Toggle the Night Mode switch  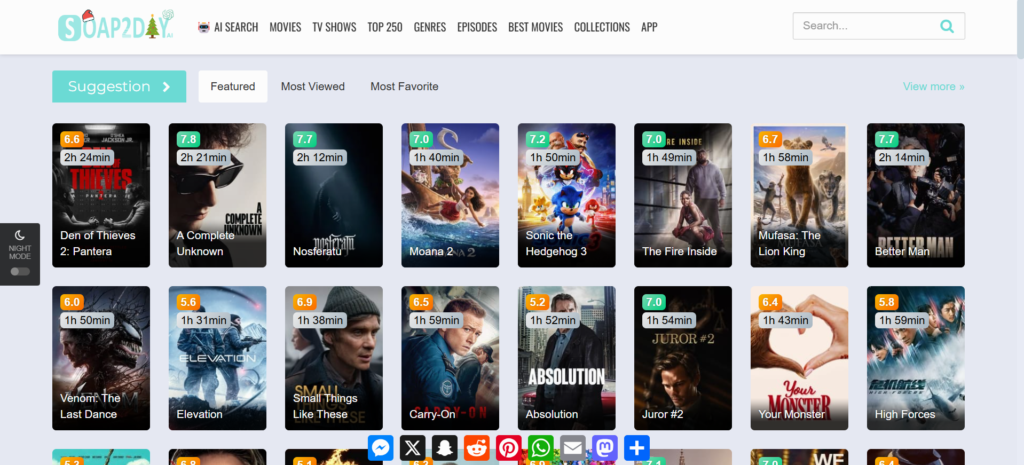pos(20,271)
